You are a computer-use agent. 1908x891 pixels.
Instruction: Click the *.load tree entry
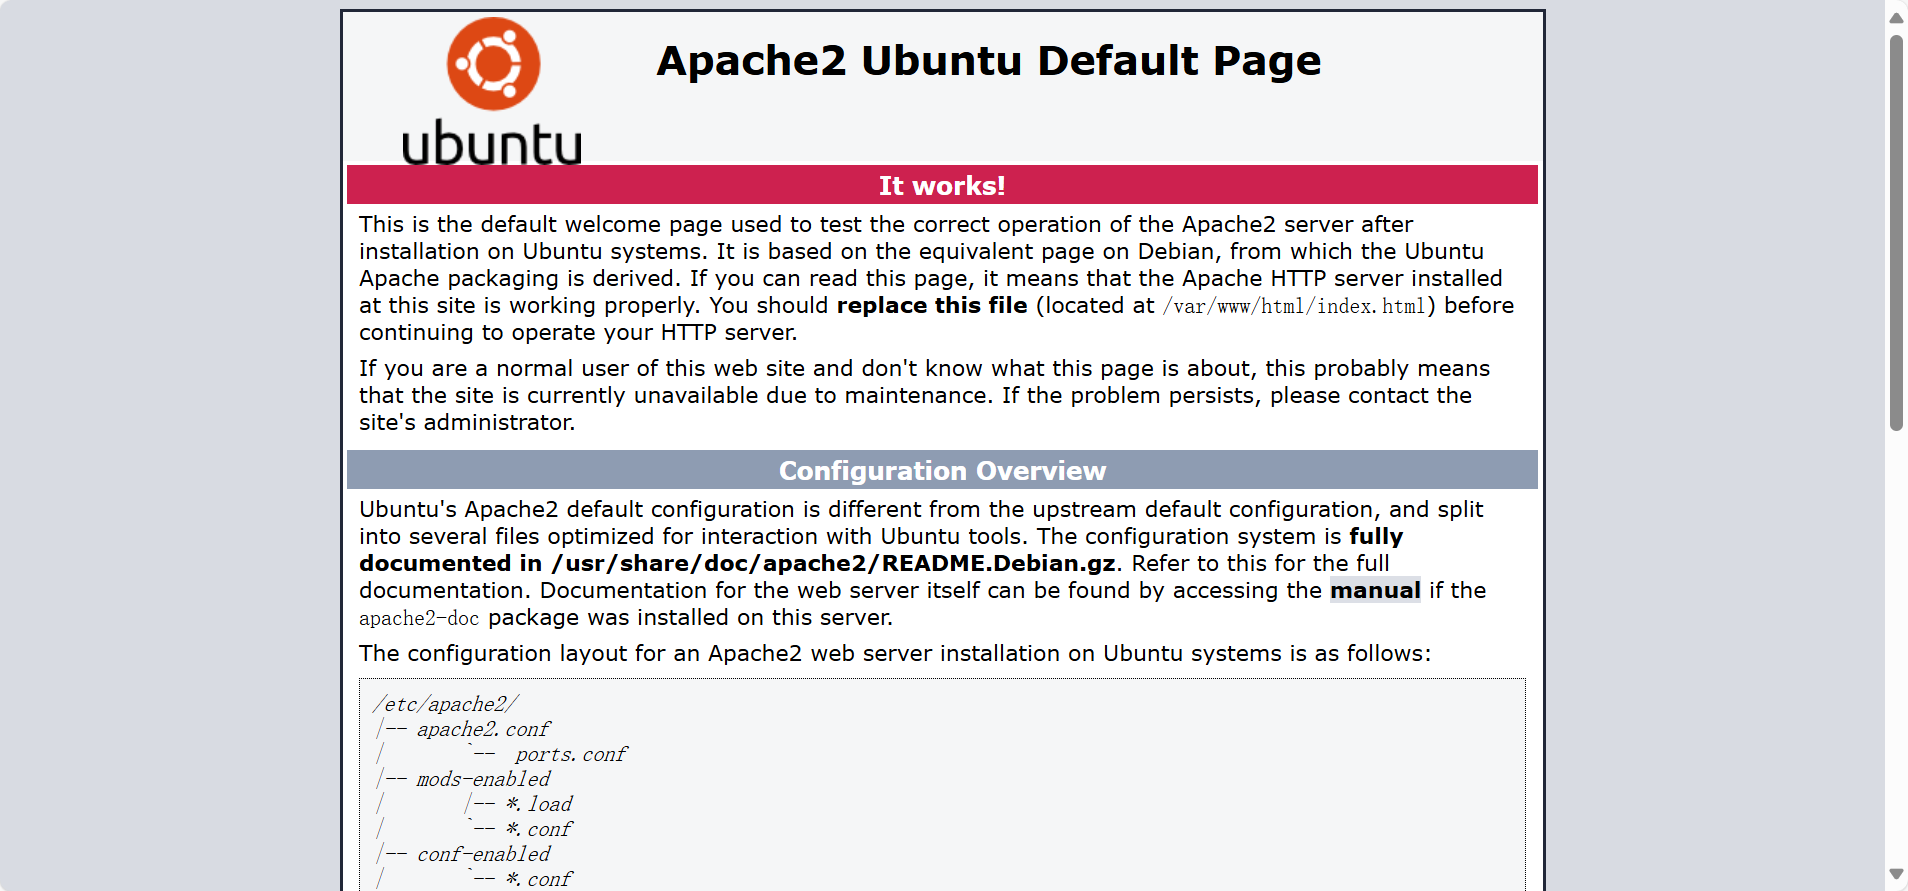(x=539, y=804)
